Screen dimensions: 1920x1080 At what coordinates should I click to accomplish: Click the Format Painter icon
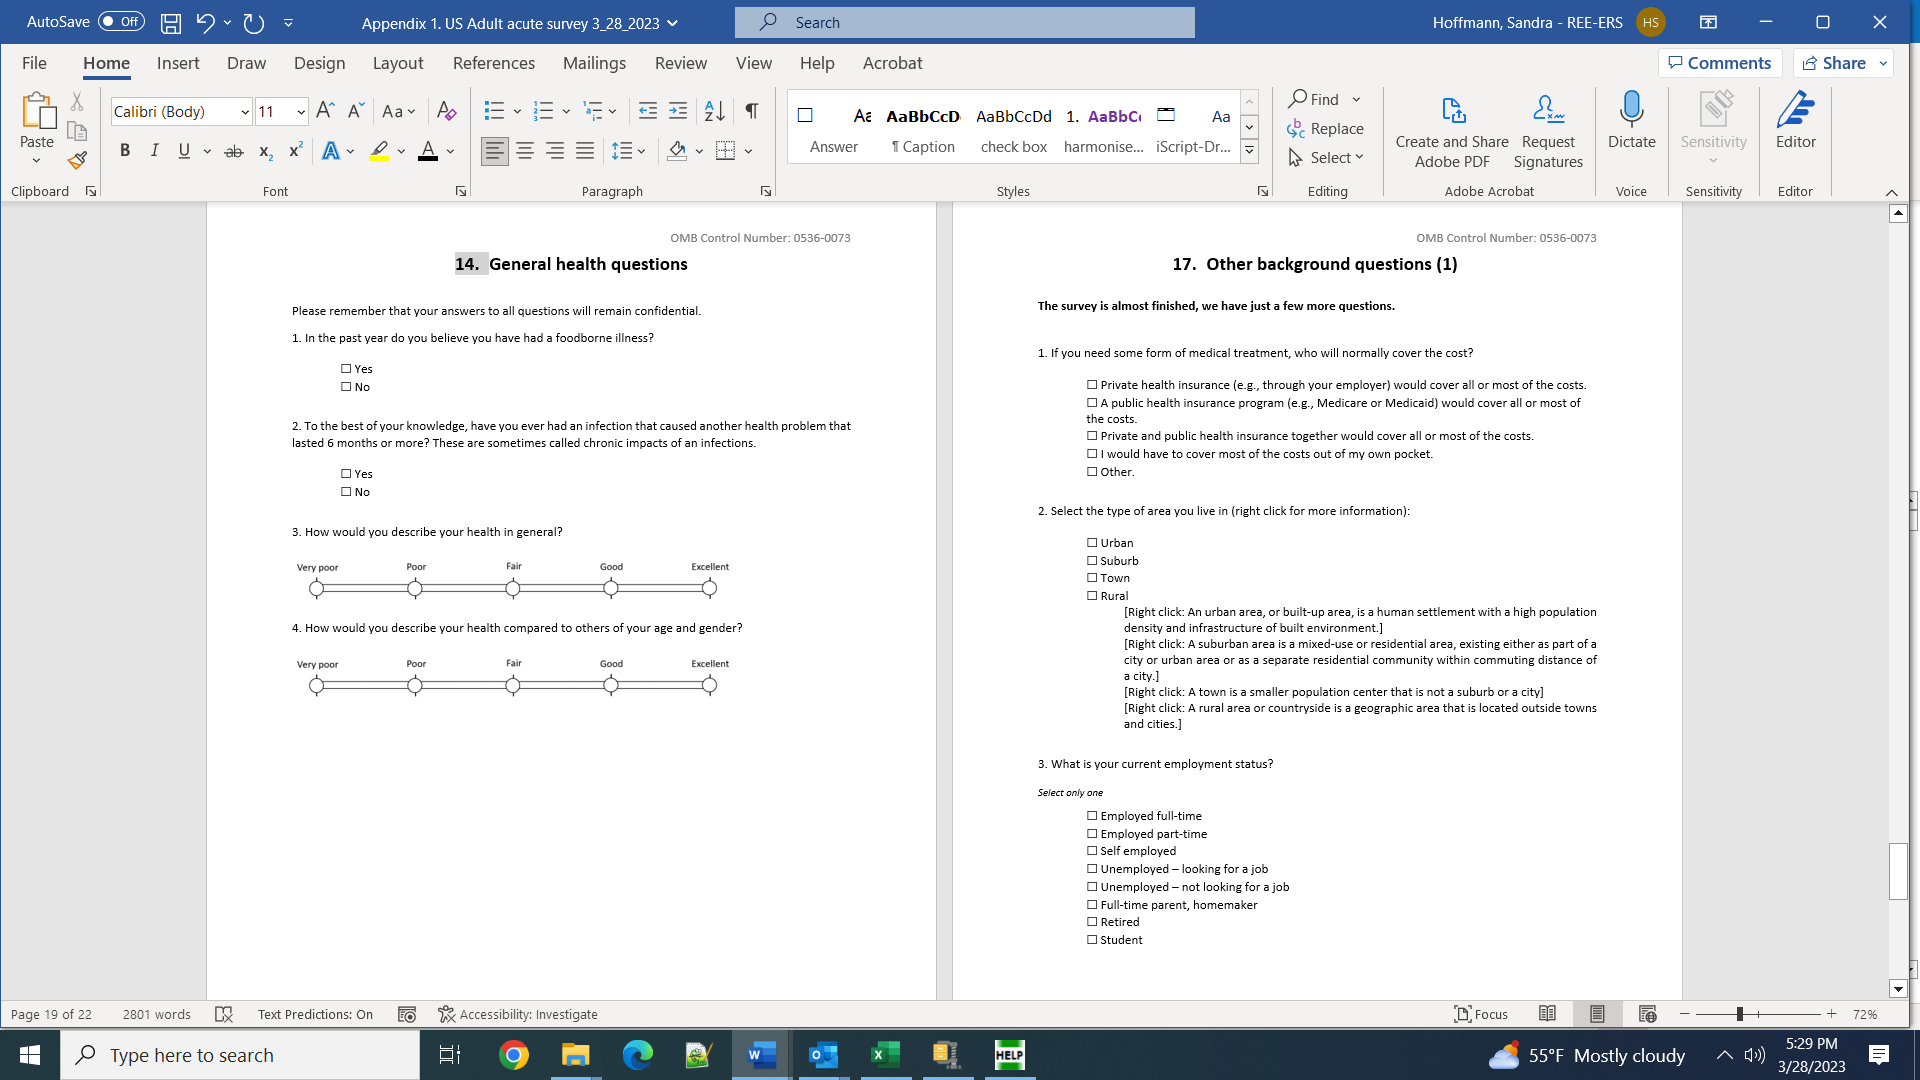77,160
